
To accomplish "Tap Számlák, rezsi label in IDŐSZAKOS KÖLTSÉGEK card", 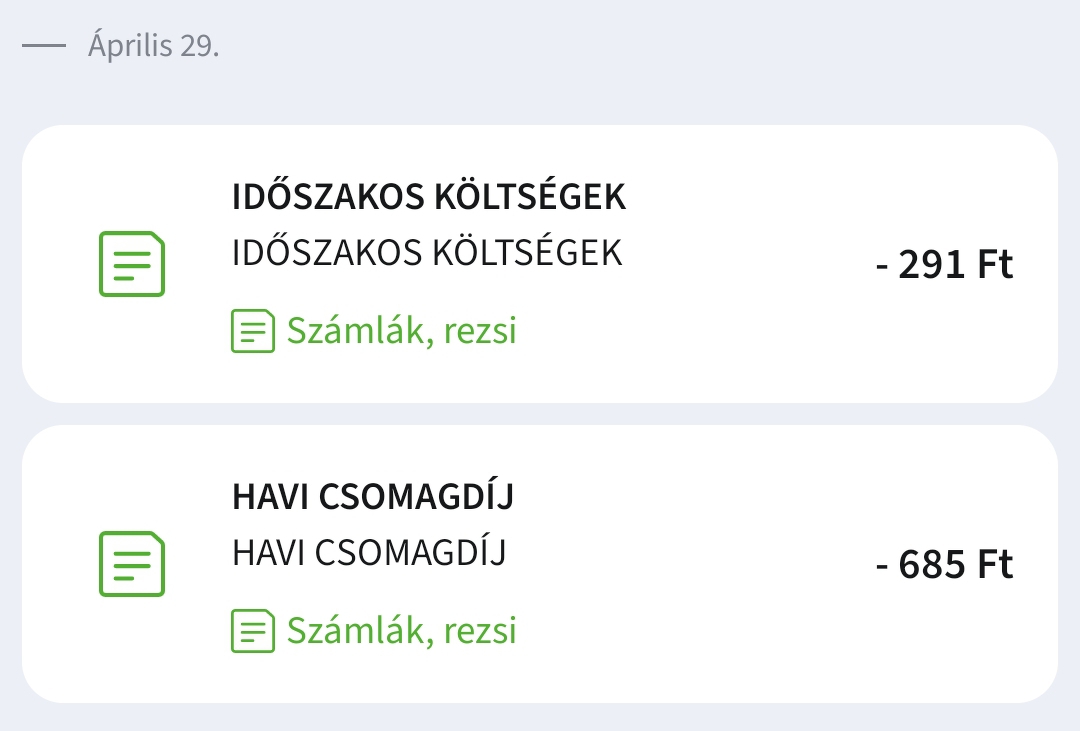I will 401,331.
